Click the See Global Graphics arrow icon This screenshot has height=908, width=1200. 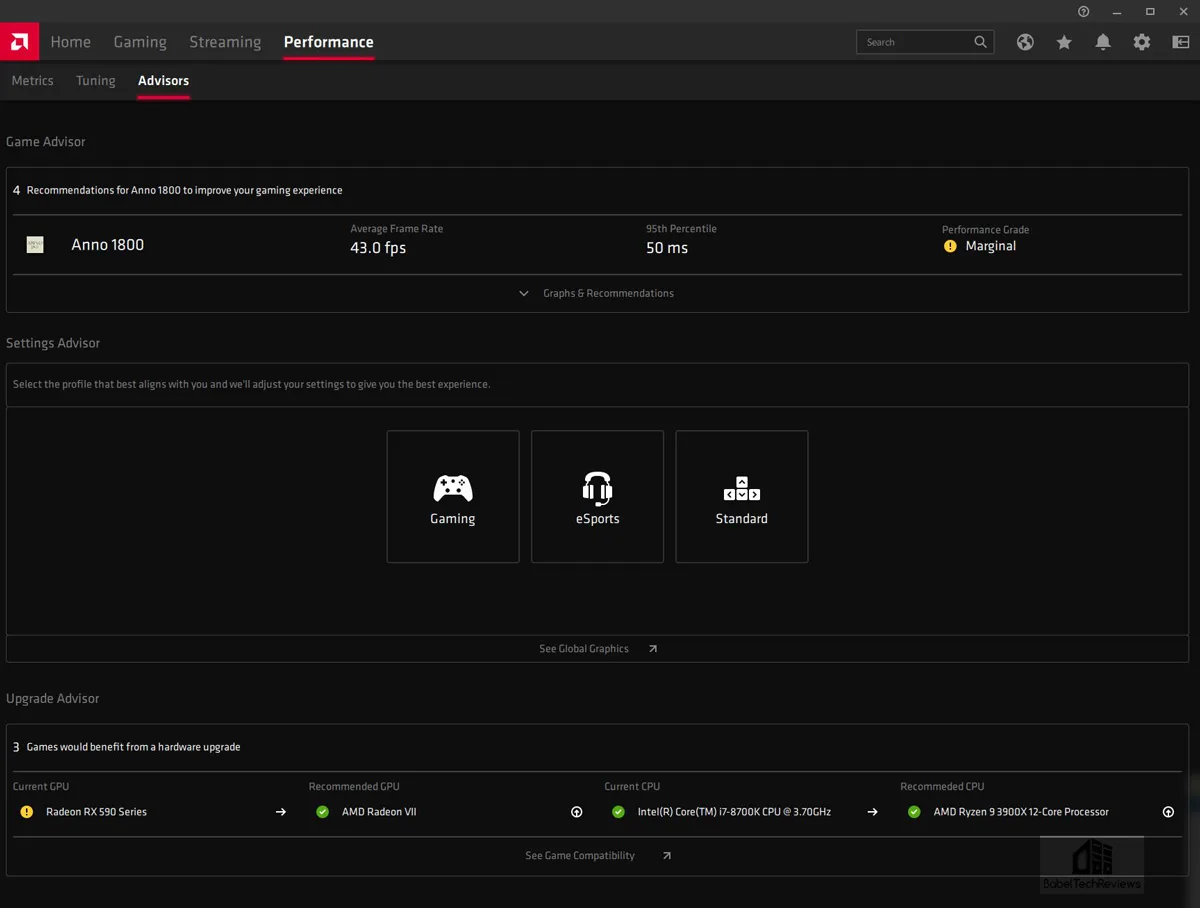pyautogui.click(x=653, y=649)
